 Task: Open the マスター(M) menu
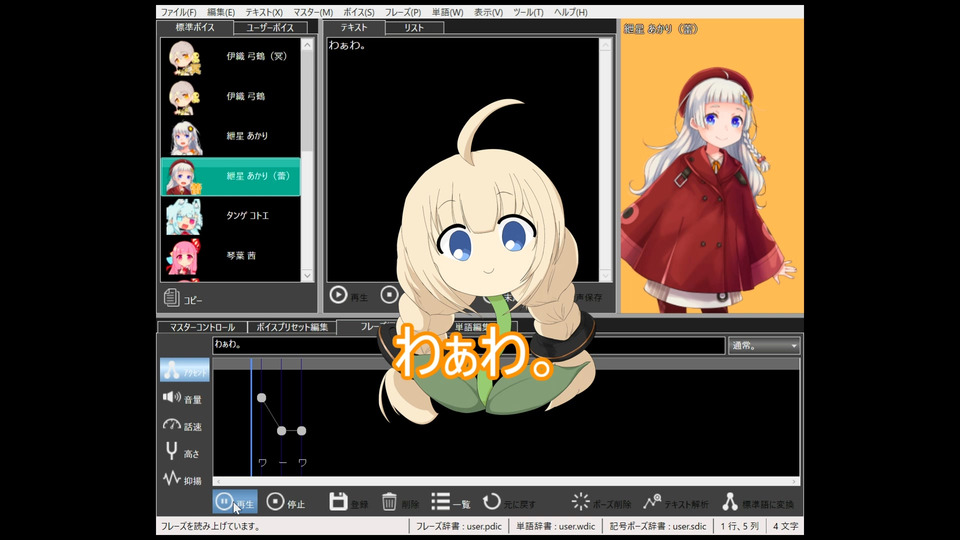click(x=313, y=12)
